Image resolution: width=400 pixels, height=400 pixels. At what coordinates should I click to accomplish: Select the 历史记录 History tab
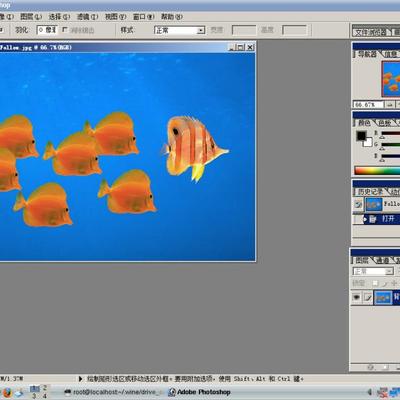370,192
